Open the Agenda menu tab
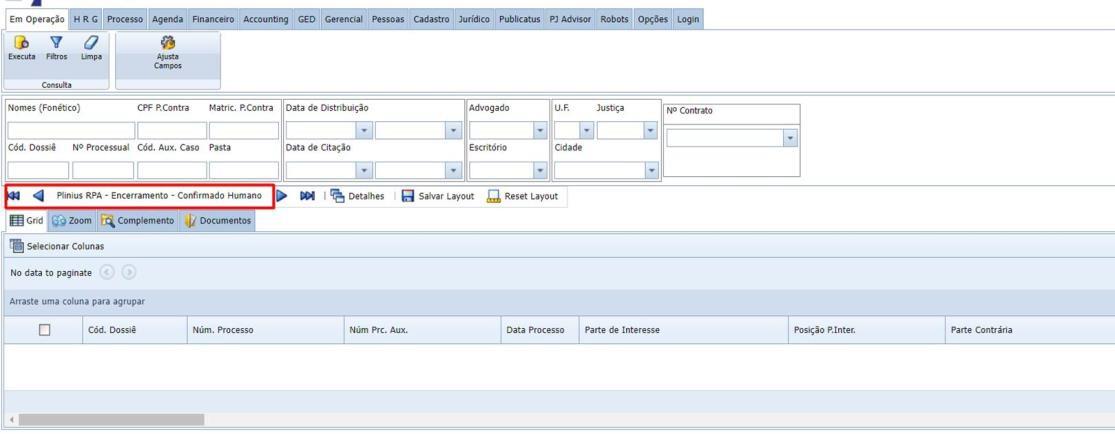The image size is (1115, 434). [167, 20]
